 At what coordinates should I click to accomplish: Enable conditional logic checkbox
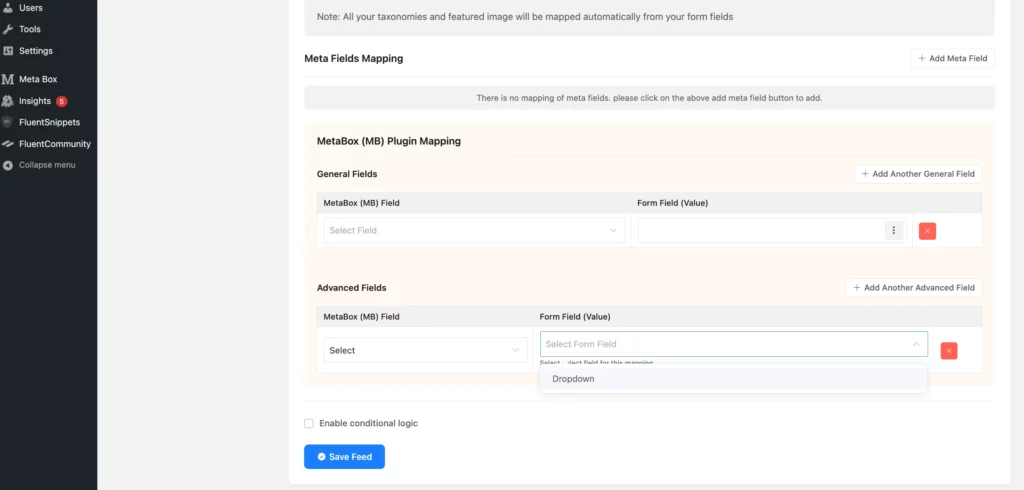[309, 423]
